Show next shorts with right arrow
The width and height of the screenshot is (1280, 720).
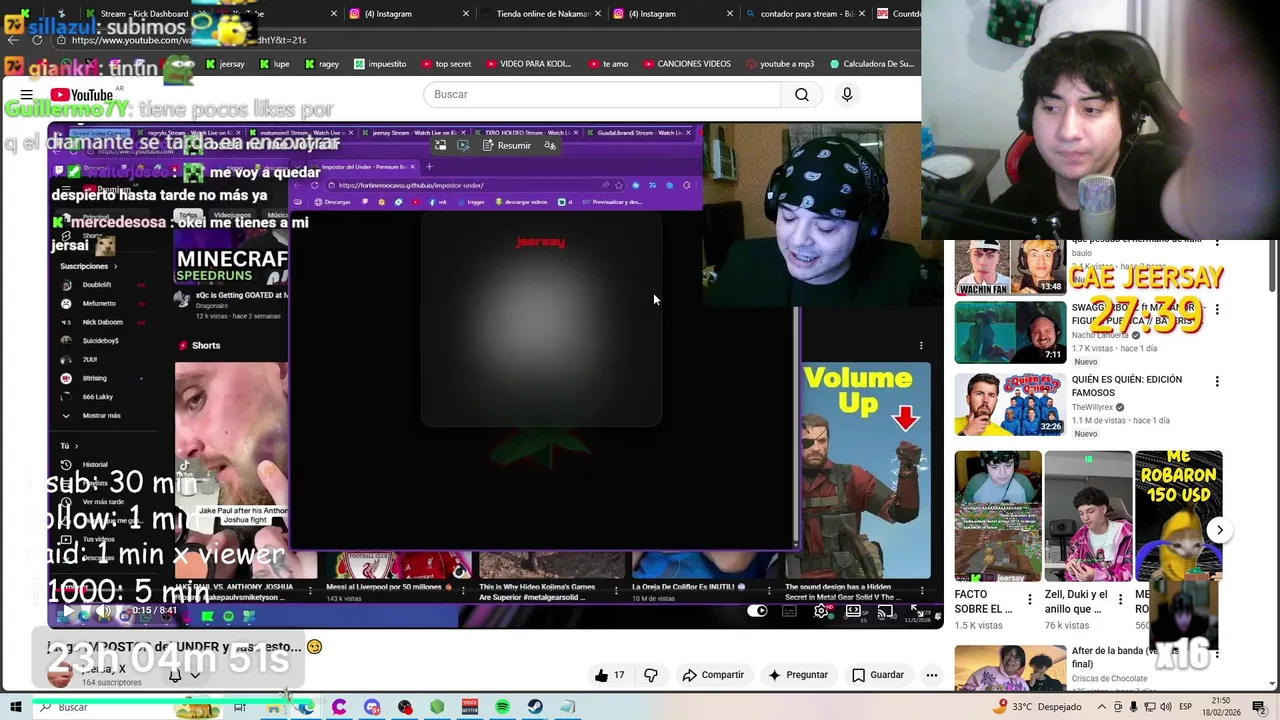click(x=1219, y=530)
